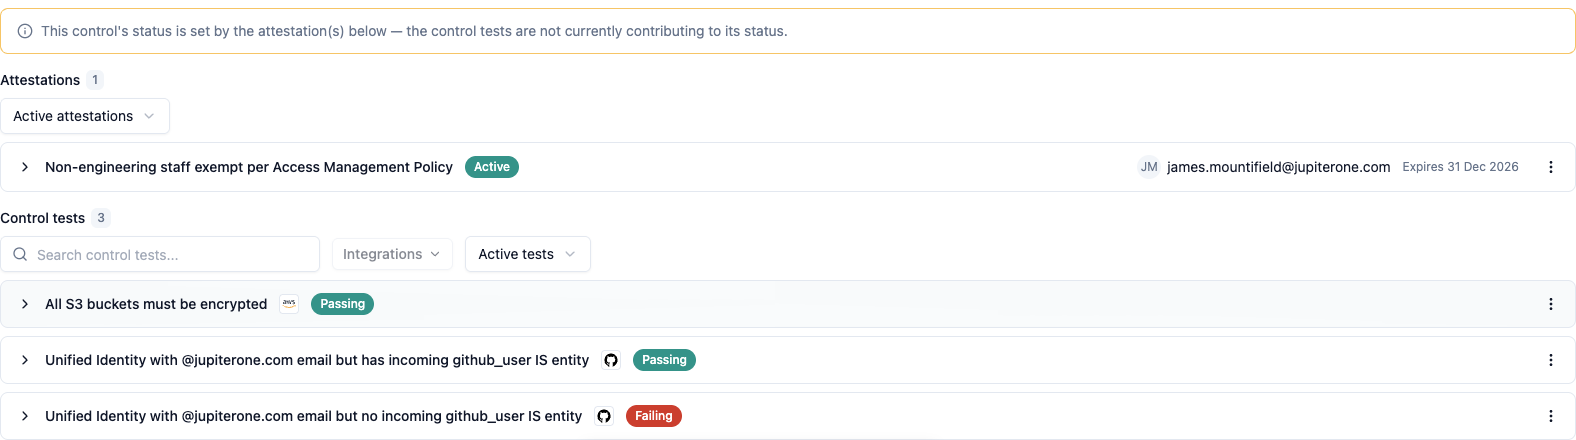This screenshot has width=1576, height=440.
Task: Click the JM avatar badge
Action: coord(1149,167)
